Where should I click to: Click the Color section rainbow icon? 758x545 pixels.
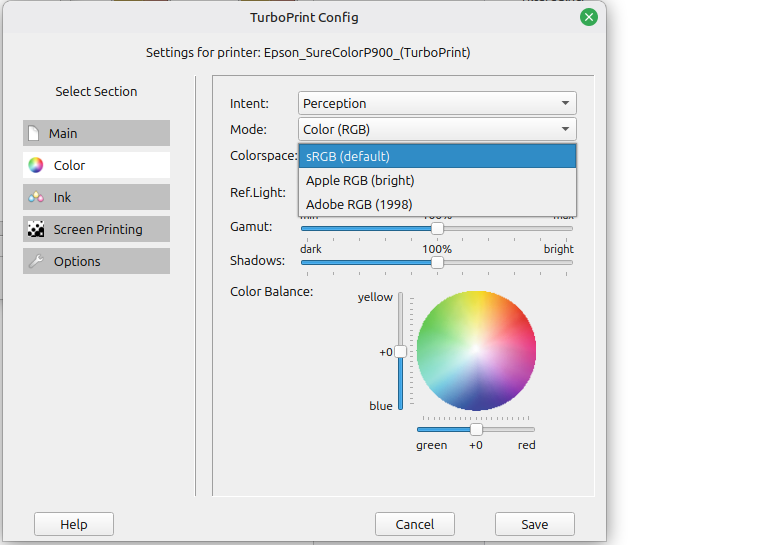coord(36,165)
